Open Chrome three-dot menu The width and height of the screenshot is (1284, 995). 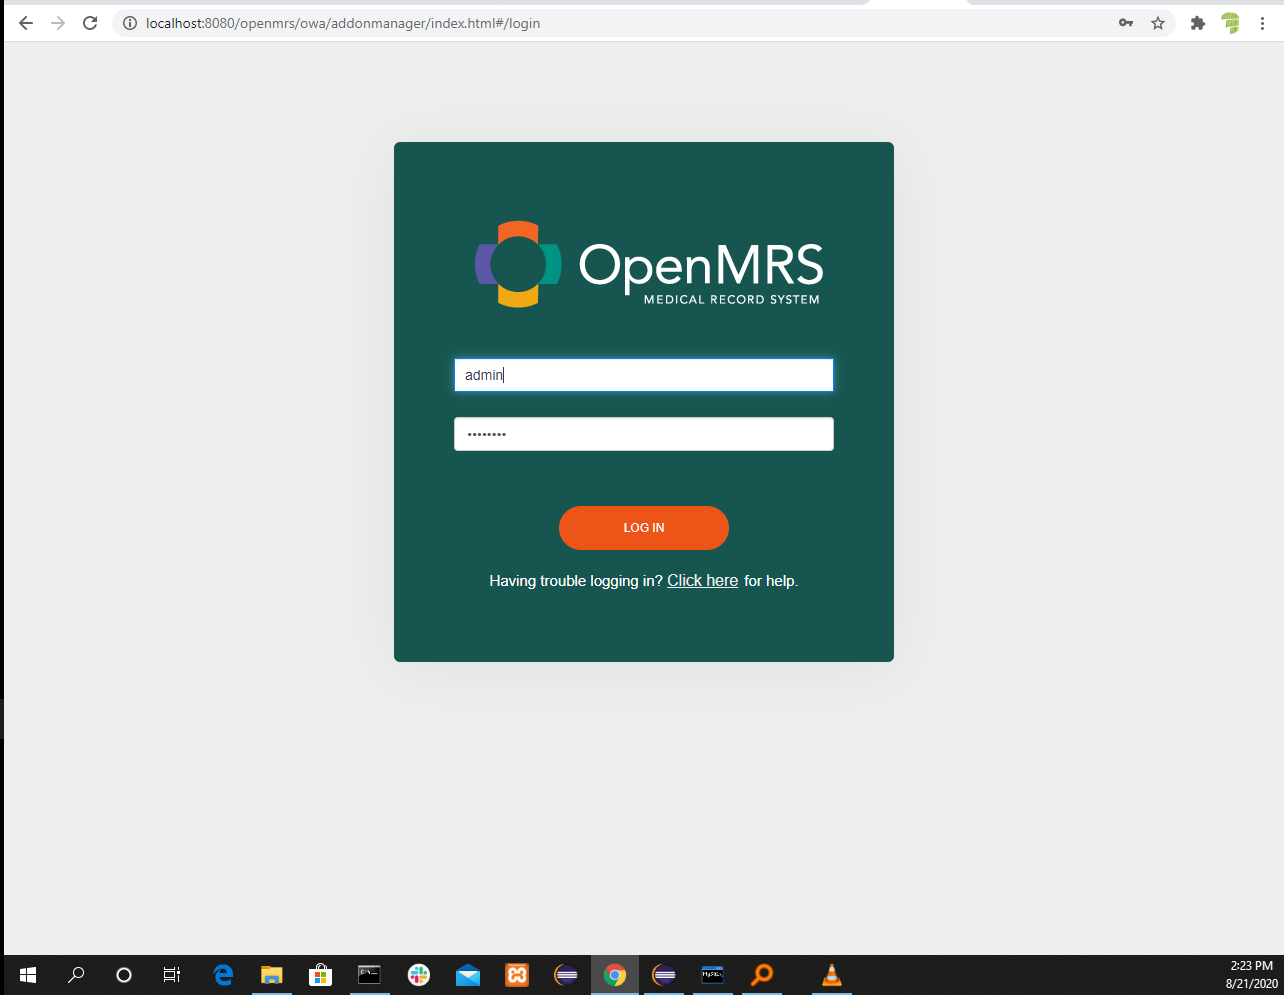(x=1262, y=23)
